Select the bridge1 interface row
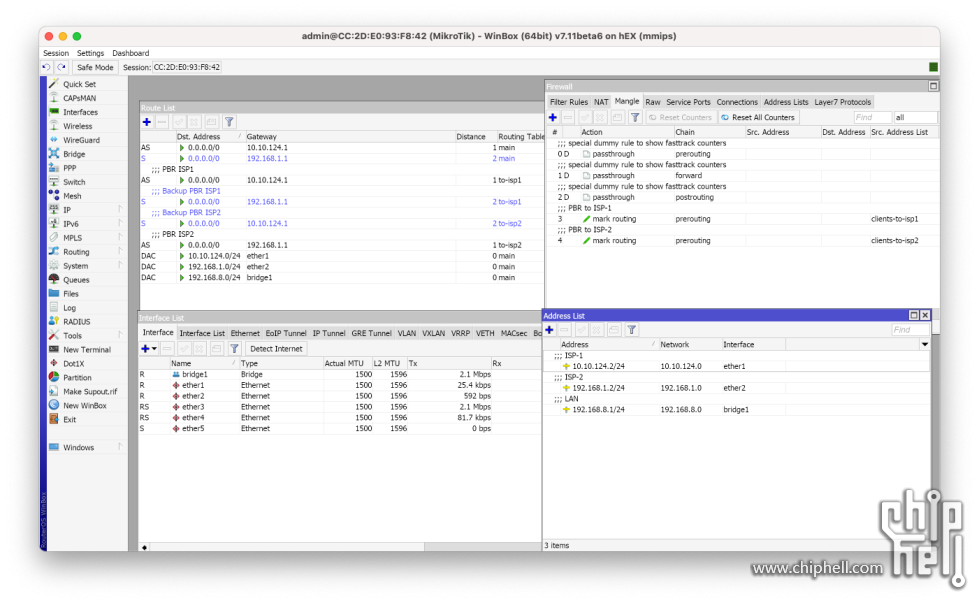The height and width of the screenshot is (603, 979). [340, 375]
